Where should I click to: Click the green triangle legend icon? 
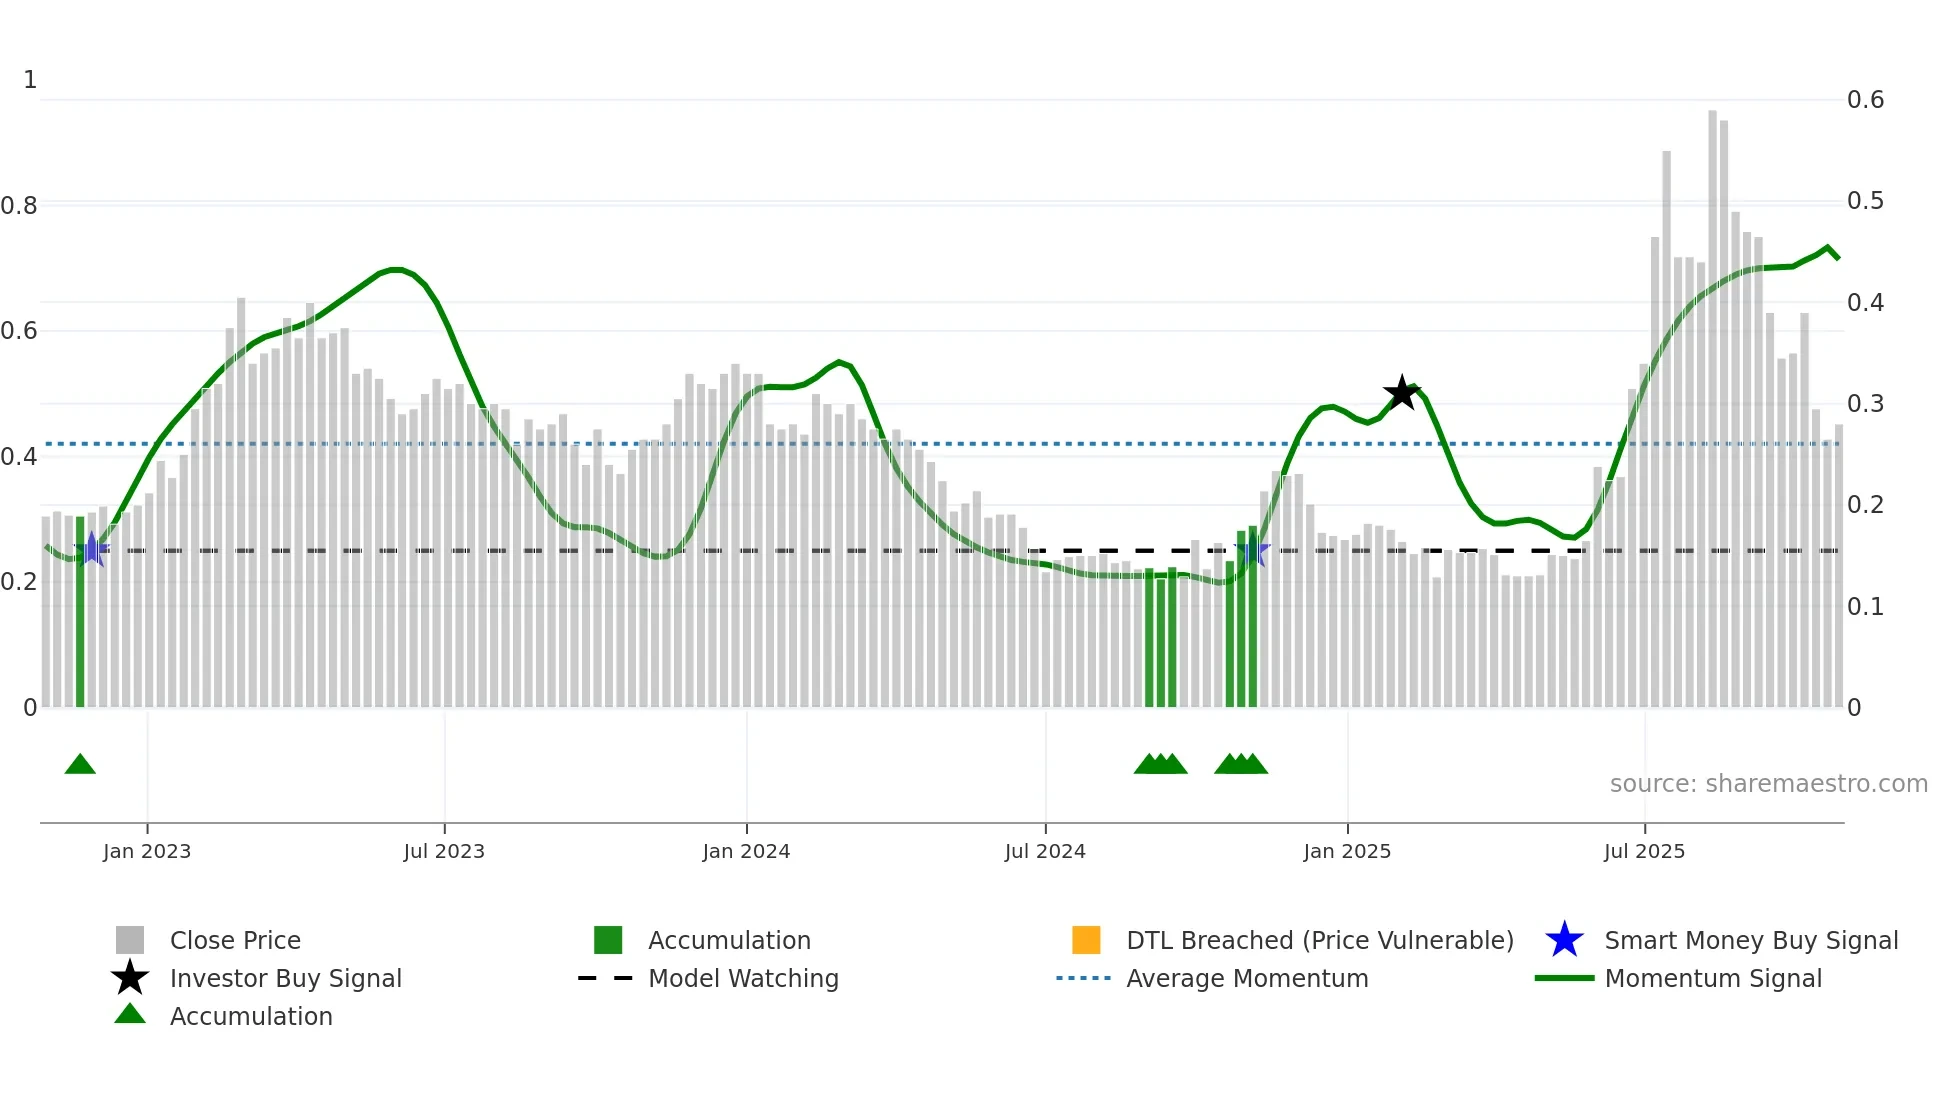130,1014
